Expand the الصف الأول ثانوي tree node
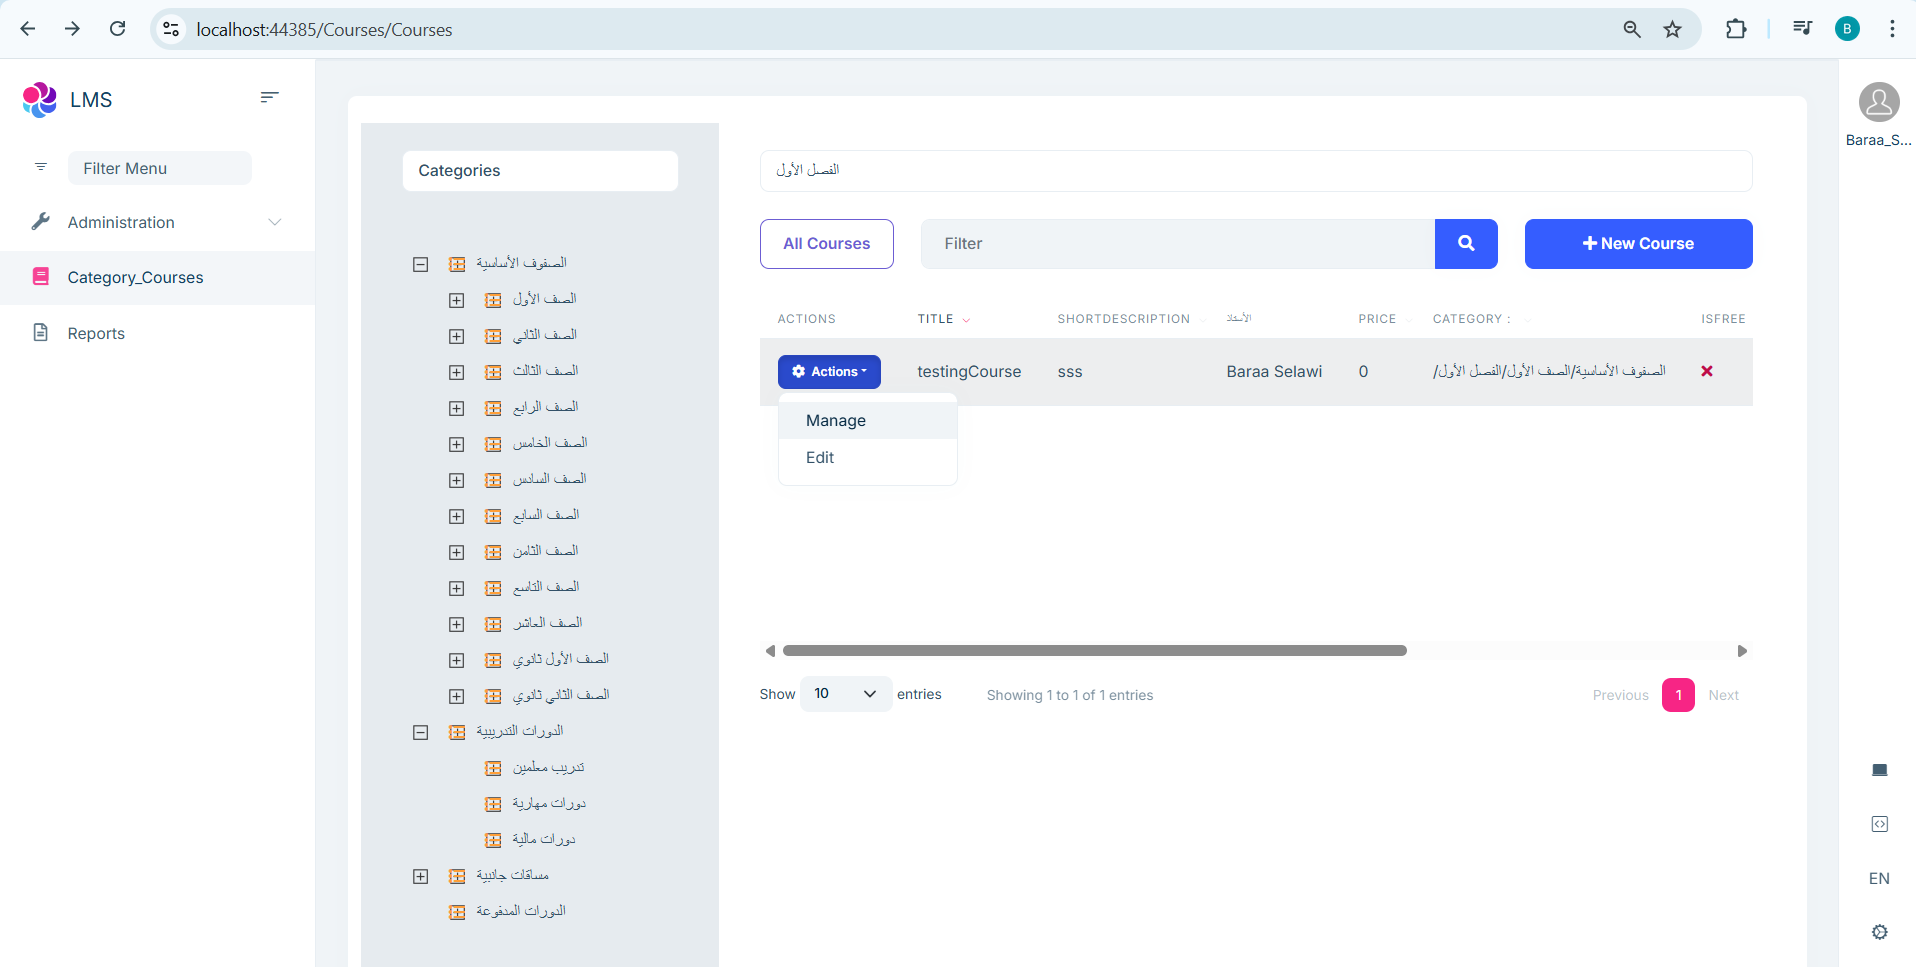This screenshot has height=967, width=1916. 457,660
